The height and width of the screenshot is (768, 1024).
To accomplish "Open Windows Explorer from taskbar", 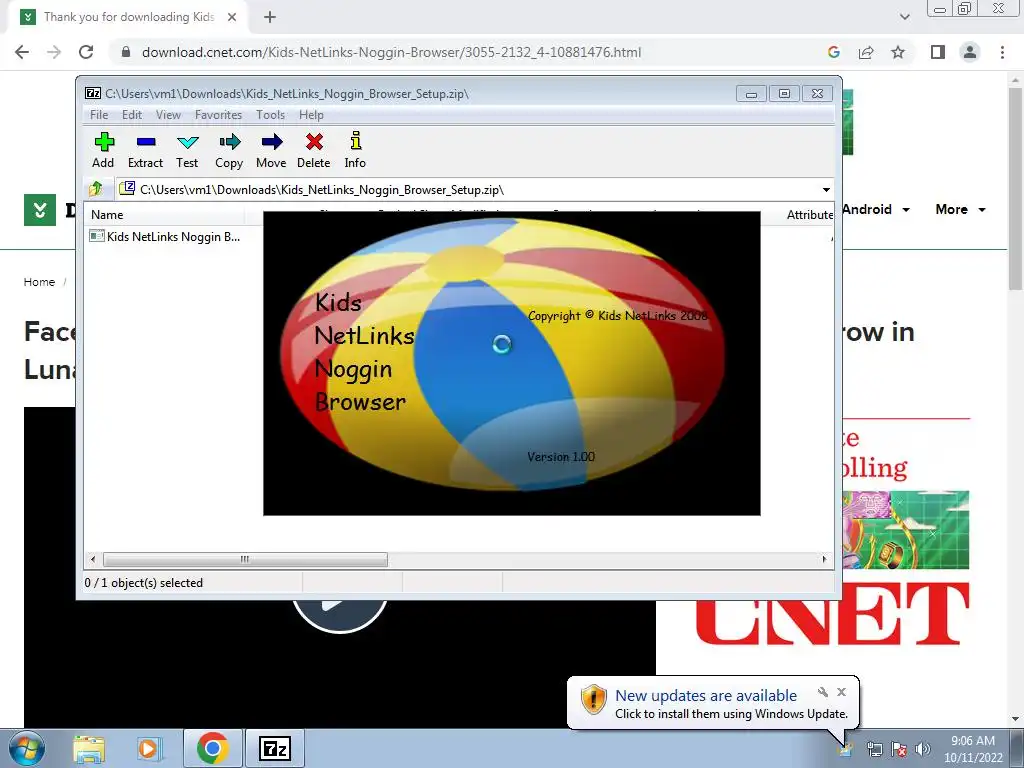I will [x=89, y=748].
